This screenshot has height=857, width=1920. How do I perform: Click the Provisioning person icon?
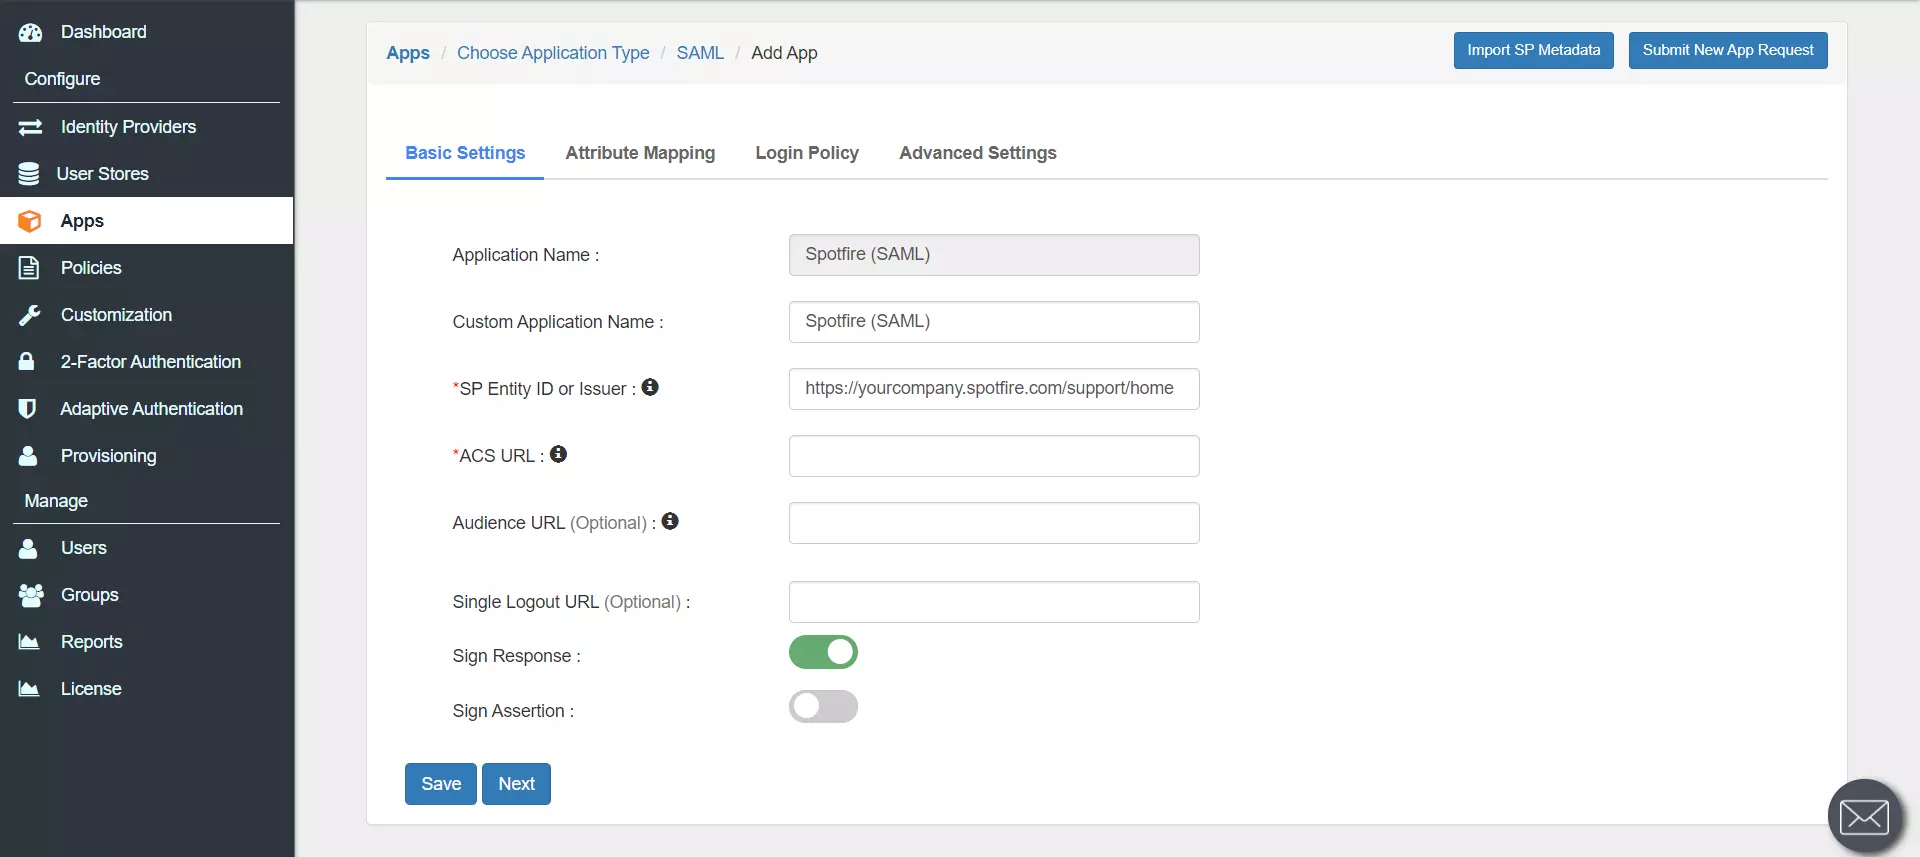tap(28, 455)
